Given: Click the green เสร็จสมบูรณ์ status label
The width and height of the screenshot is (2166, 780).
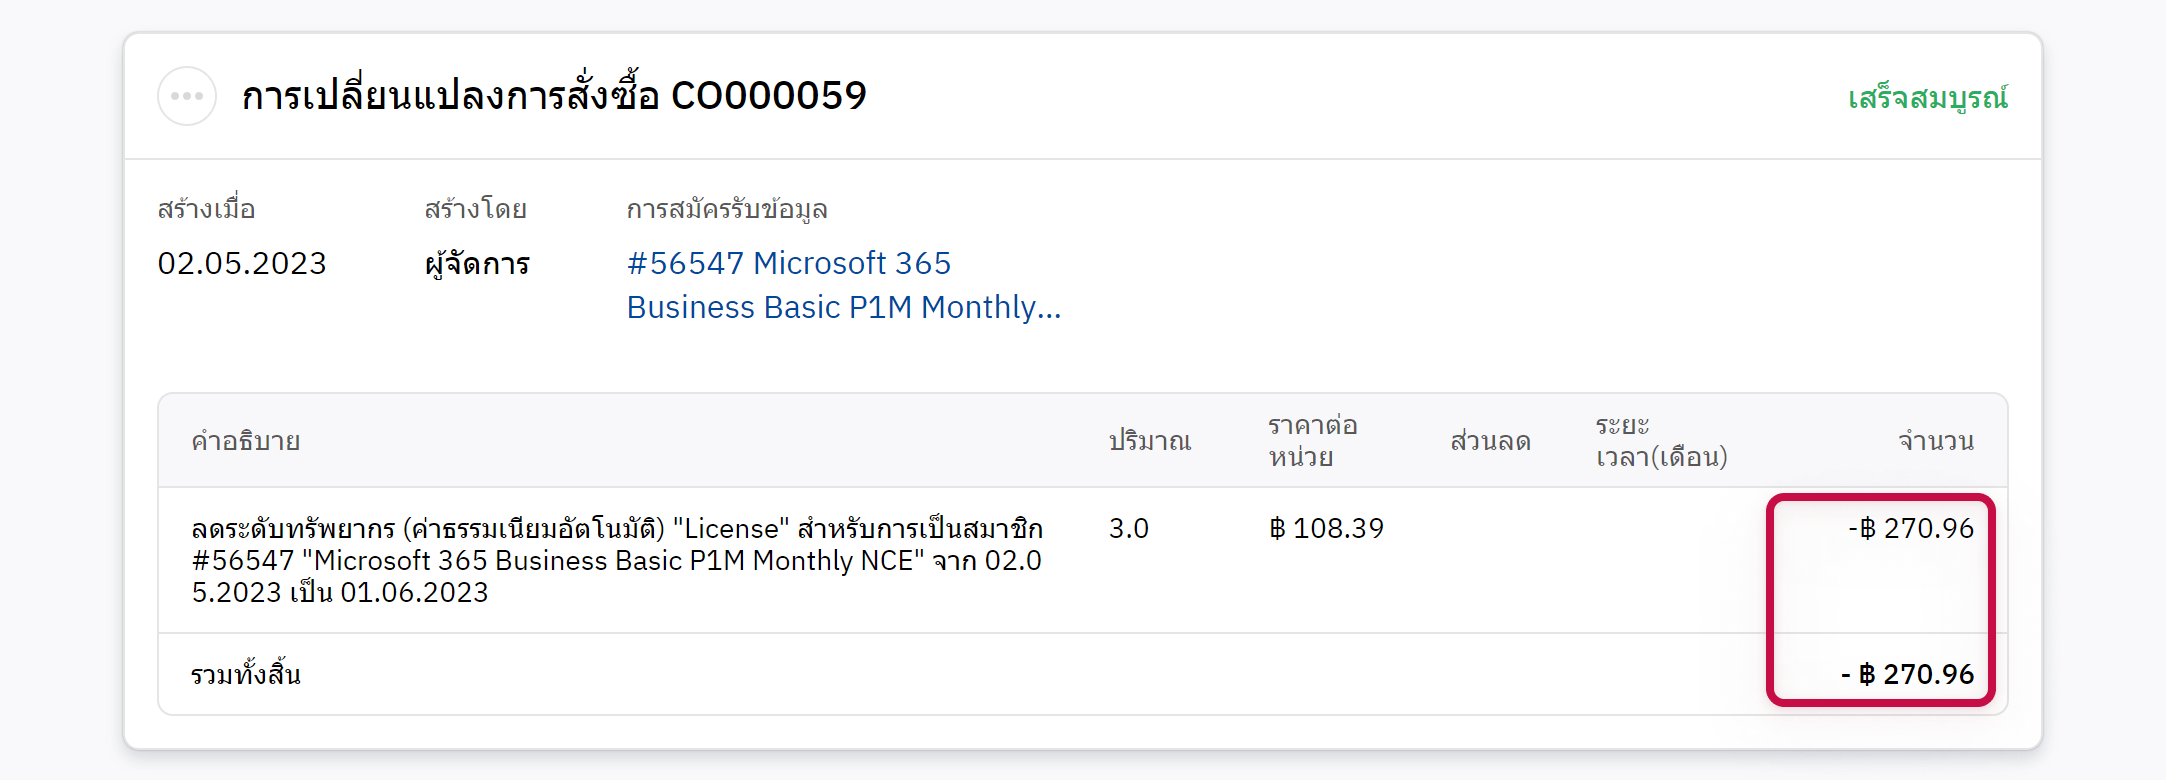Looking at the screenshot, I should (x=1927, y=98).
